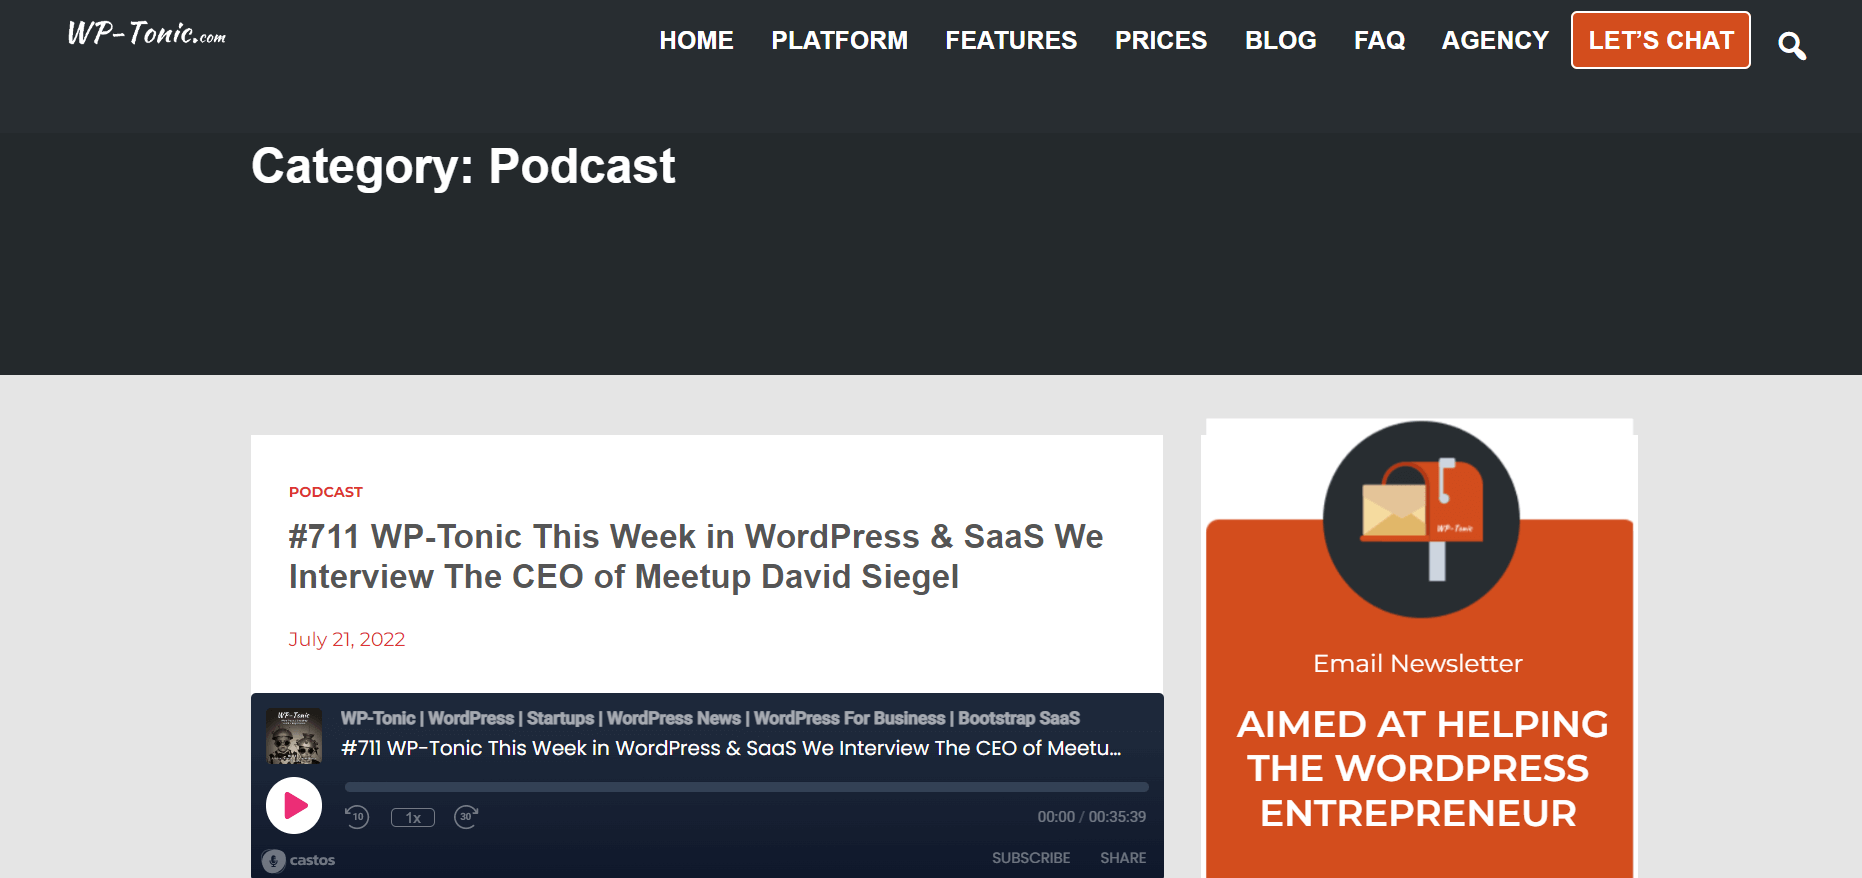This screenshot has height=878, width=1862.
Task: Click the mailbox newsletter illustration
Action: (x=1420, y=519)
